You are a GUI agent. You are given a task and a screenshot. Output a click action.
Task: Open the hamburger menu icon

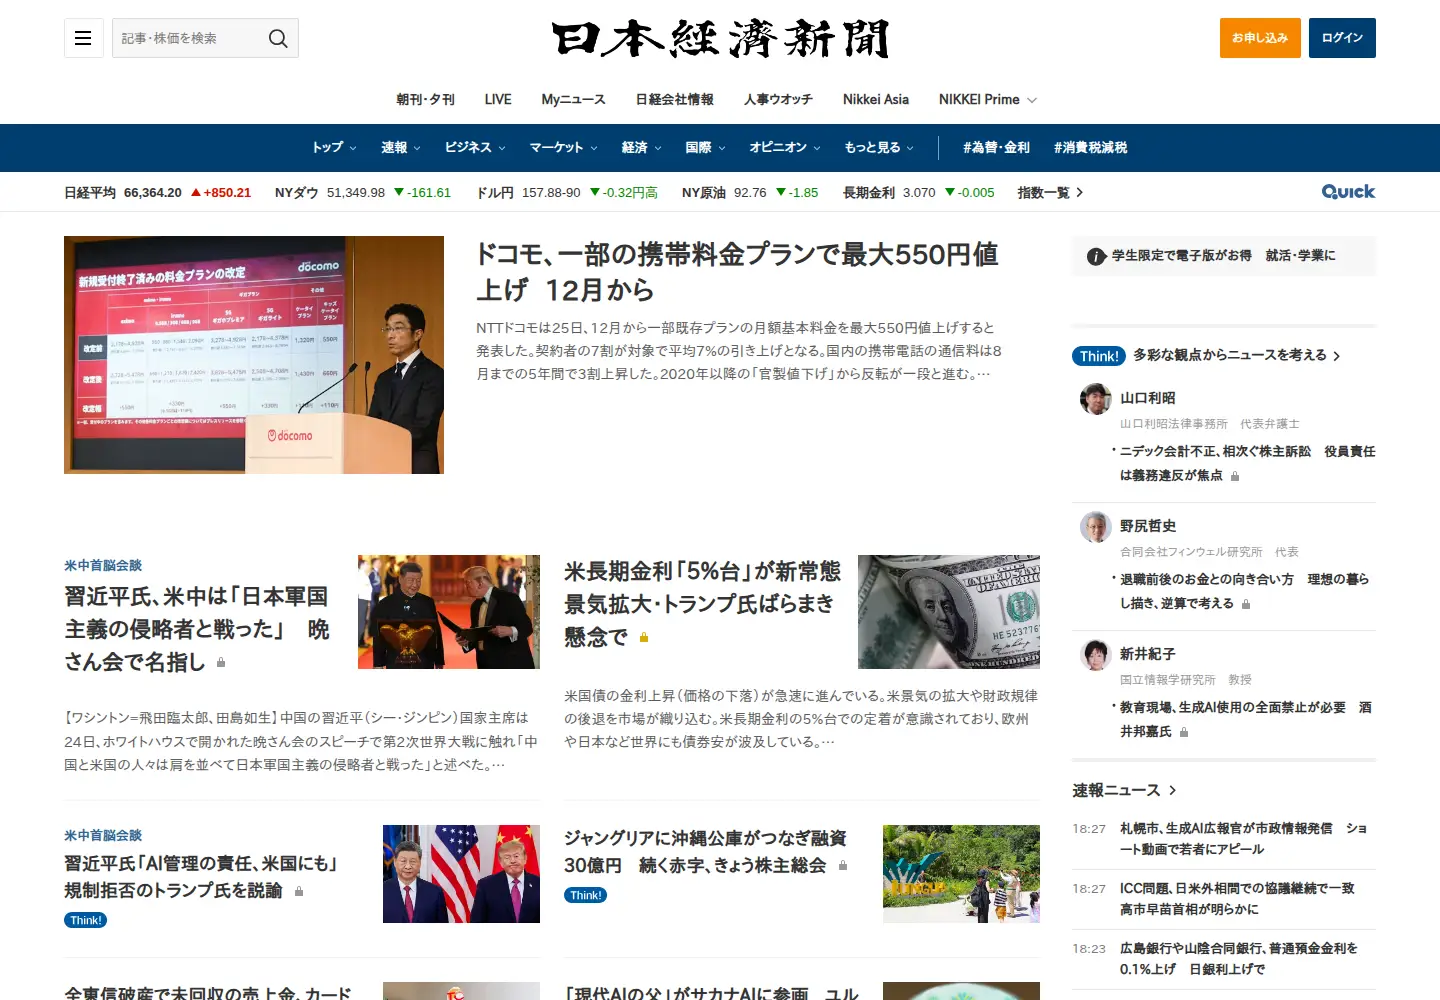click(x=83, y=38)
